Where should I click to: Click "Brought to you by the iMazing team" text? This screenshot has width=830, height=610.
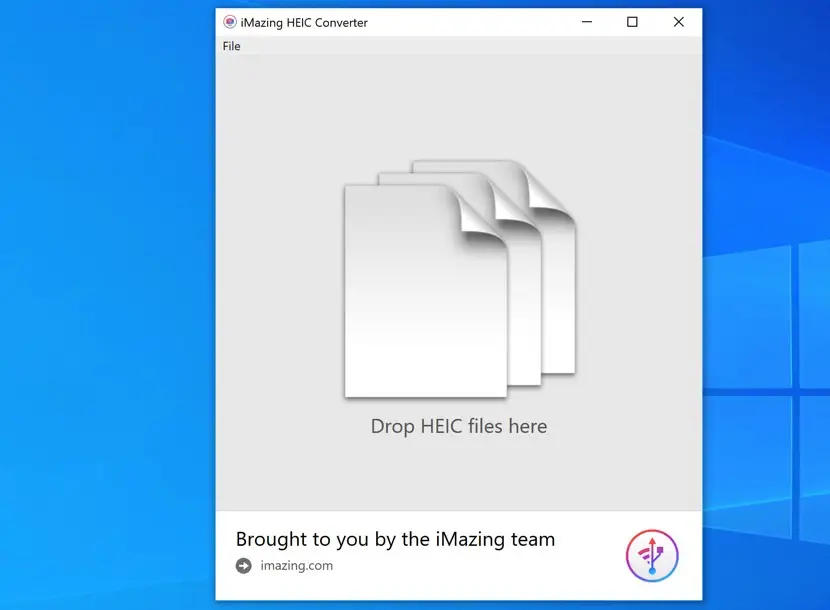395,539
